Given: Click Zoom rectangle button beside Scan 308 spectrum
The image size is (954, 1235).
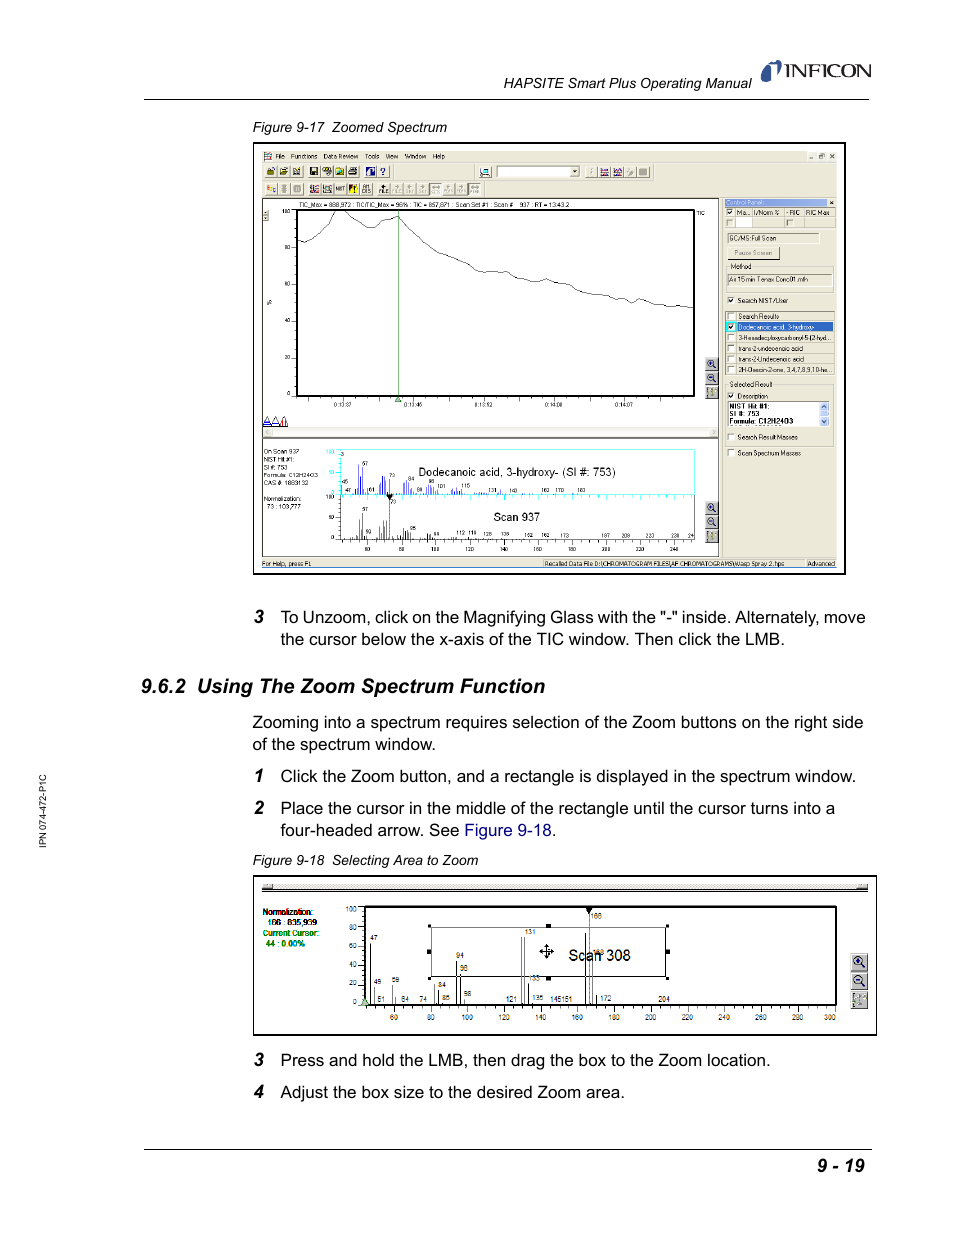Looking at the screenshot, I should pyautogui.click(x=859, y=1000).
